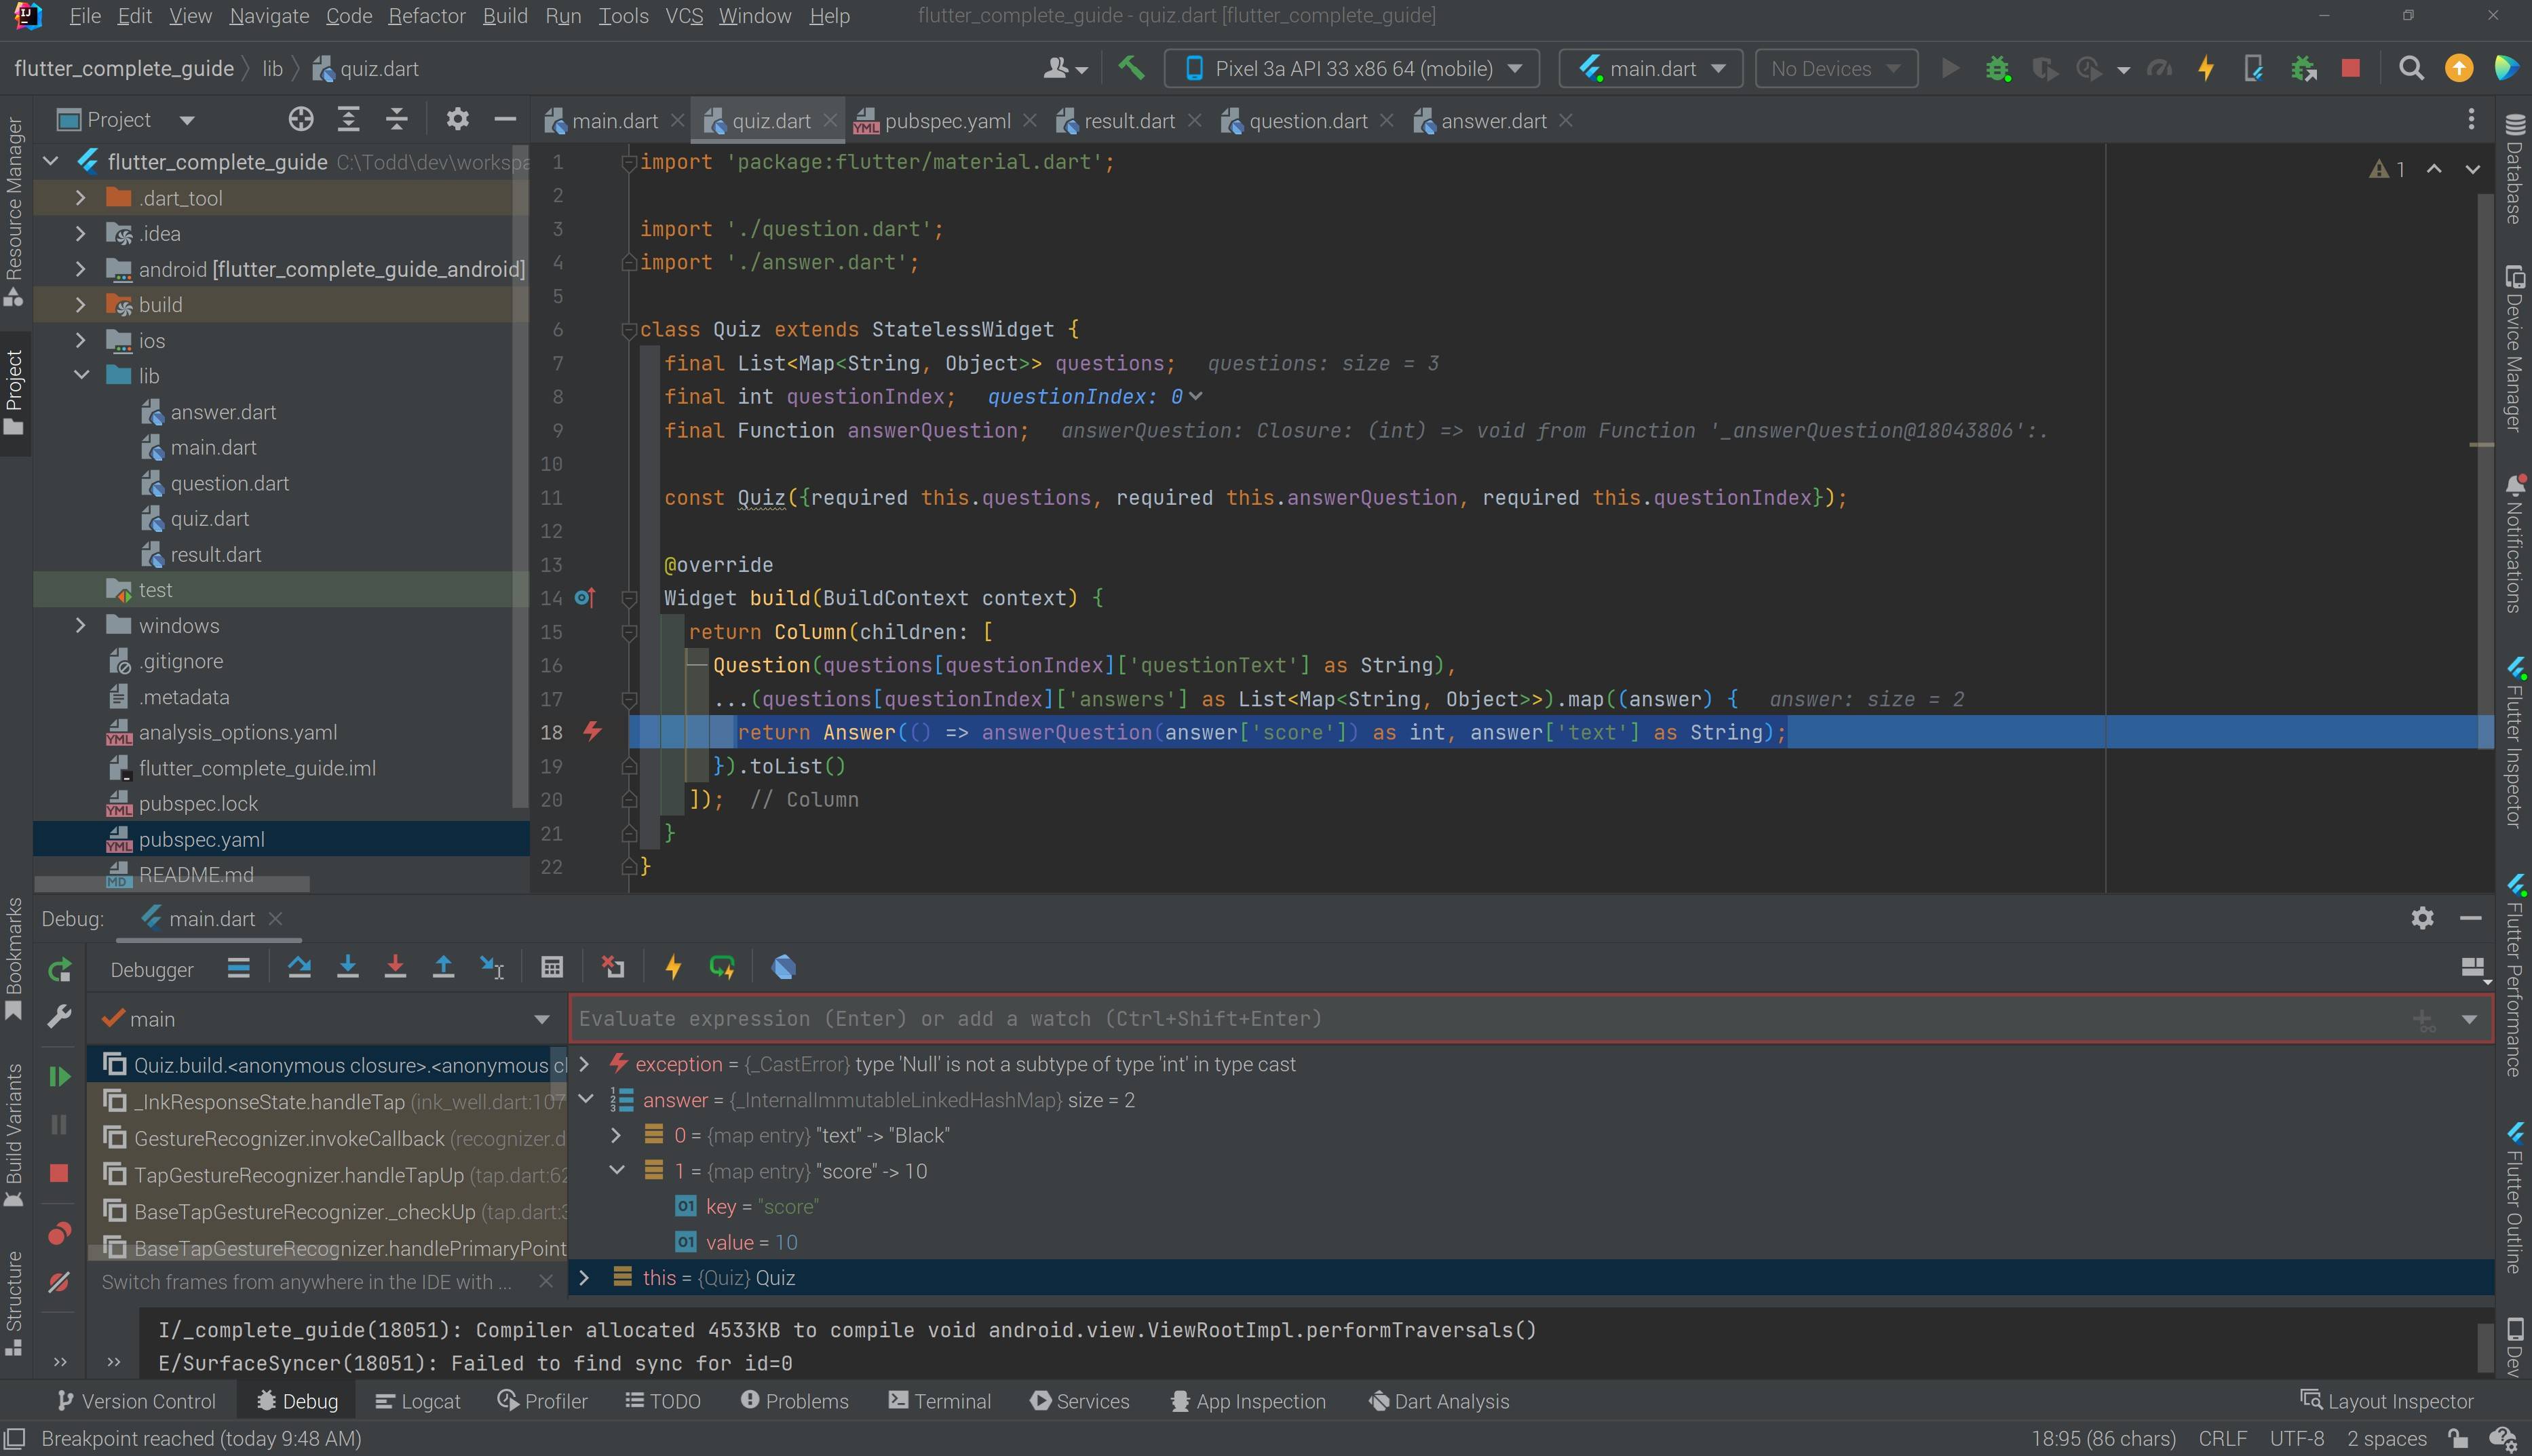The height and width of the screenshot is (1456, 2532).
Task: Go to next highlighted error arrow
Action: pyautogui.click(x=2473, y=169)
